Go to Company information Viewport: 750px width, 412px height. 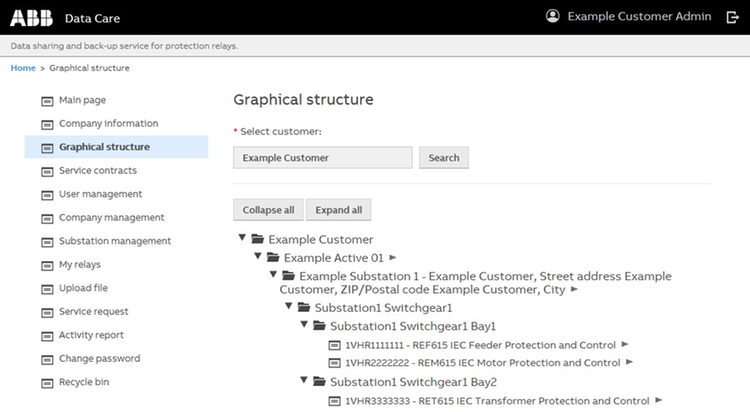click(109, 123)
